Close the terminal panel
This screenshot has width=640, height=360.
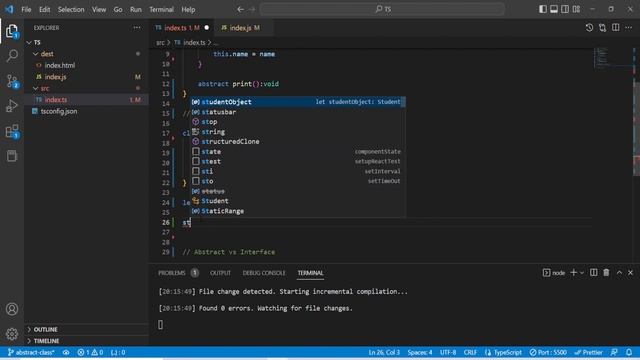630,273
